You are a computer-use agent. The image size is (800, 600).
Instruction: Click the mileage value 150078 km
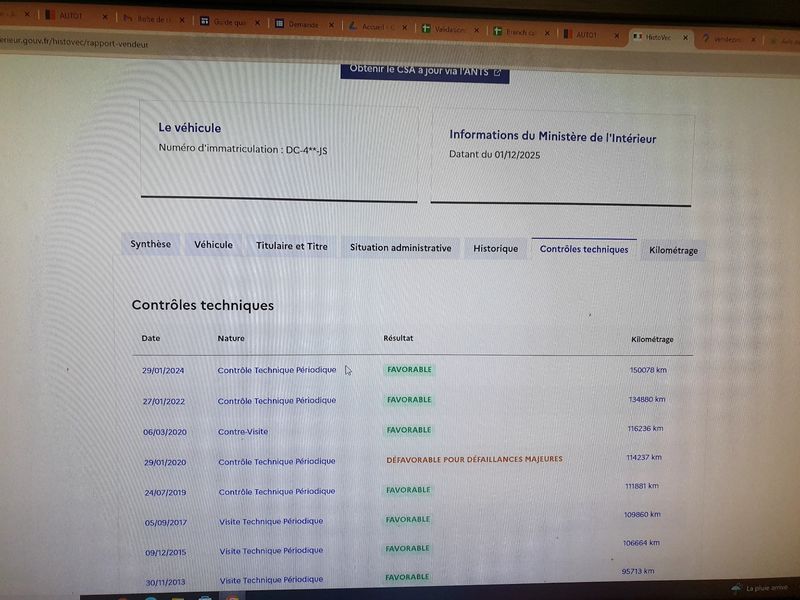(x=648, y=370)
